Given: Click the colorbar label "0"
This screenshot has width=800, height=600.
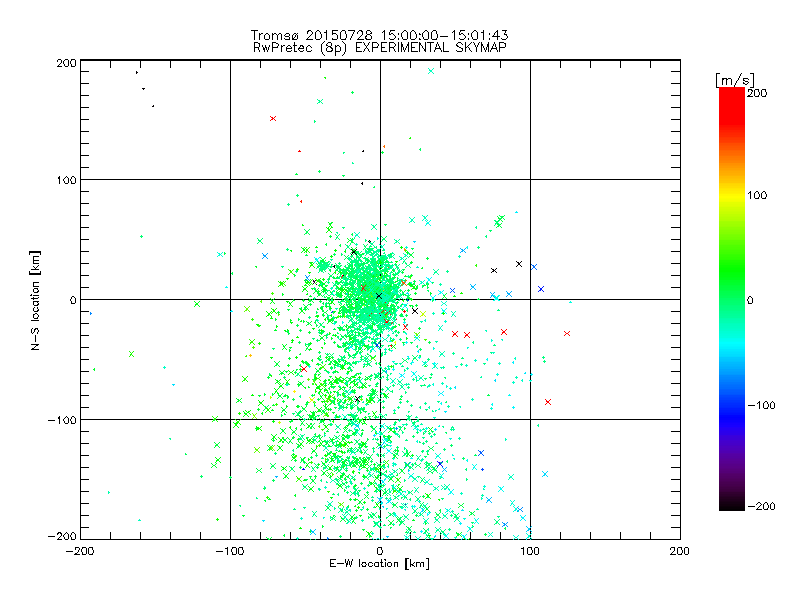Looking at the screenshot, I should (x=750, y=300).
